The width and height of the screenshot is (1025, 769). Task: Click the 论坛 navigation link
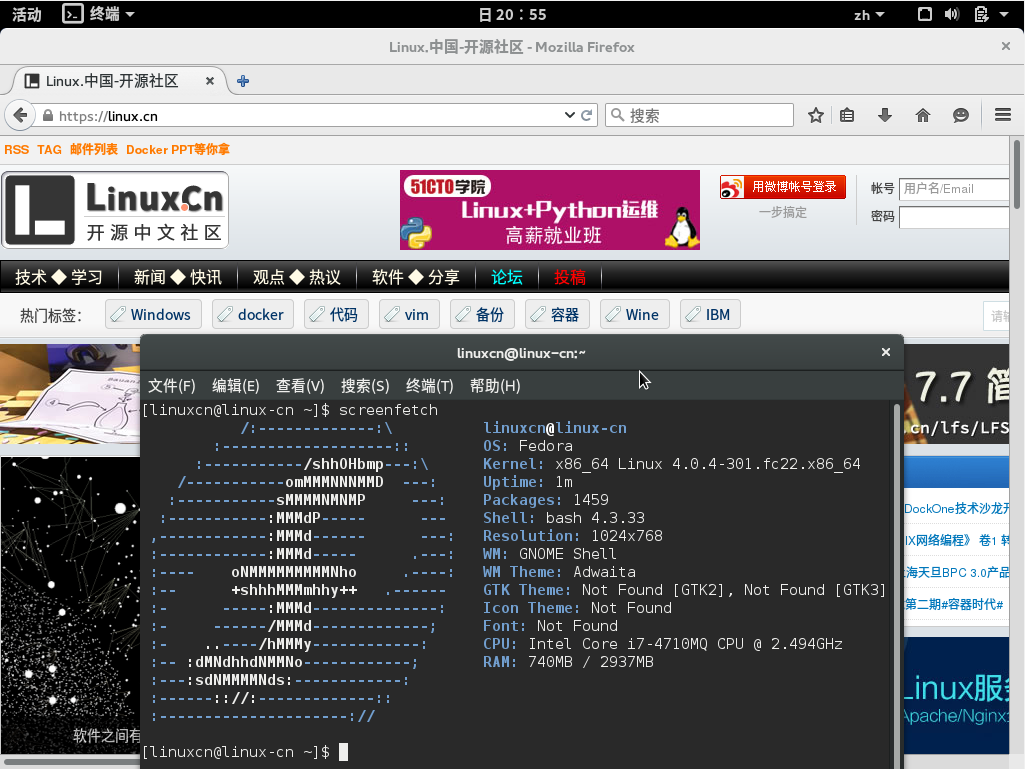pyautogui.click(x=507, y=277)
